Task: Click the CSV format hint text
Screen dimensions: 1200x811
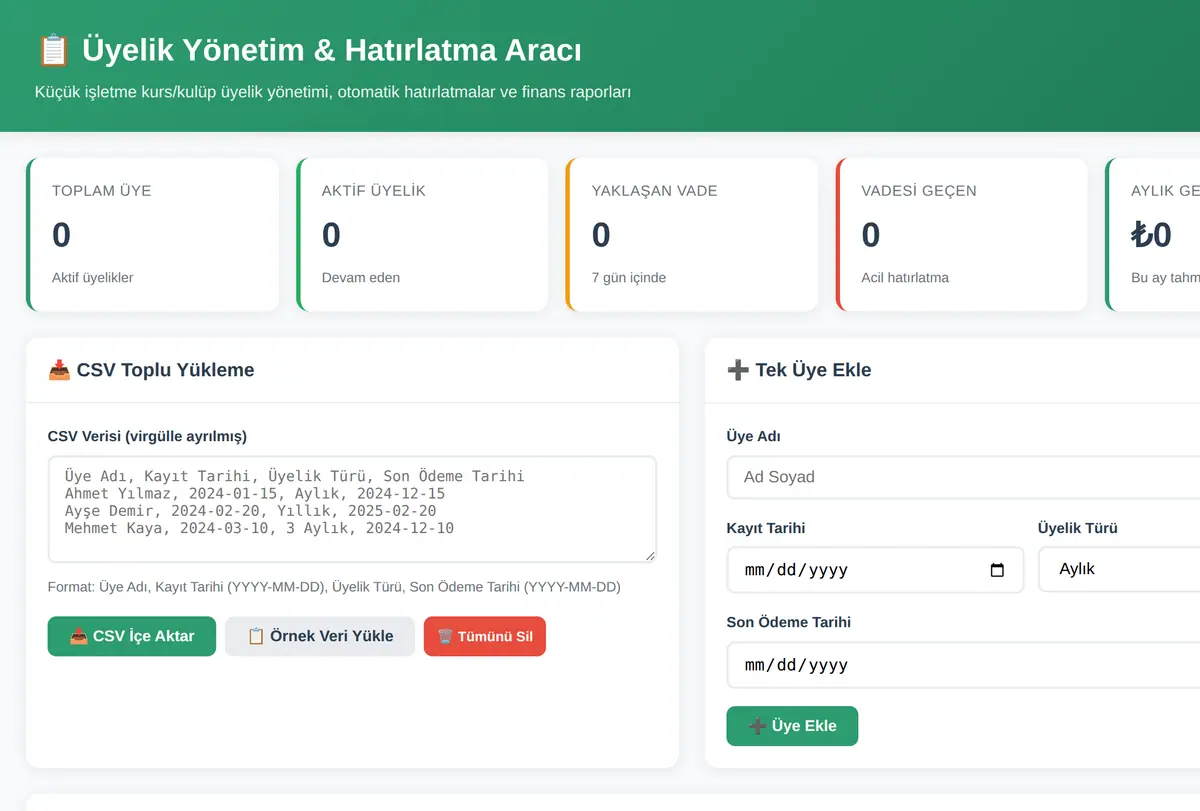Action: 334,587
